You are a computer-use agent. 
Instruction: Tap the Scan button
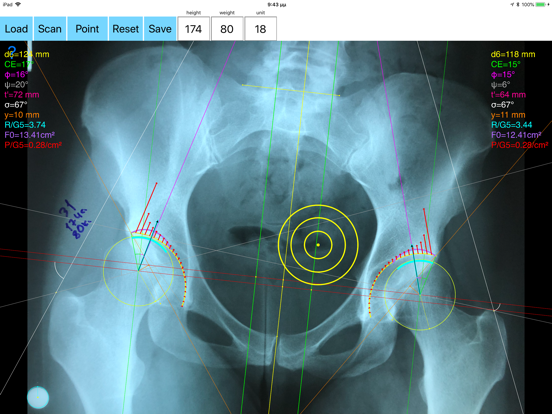point(50,29)
